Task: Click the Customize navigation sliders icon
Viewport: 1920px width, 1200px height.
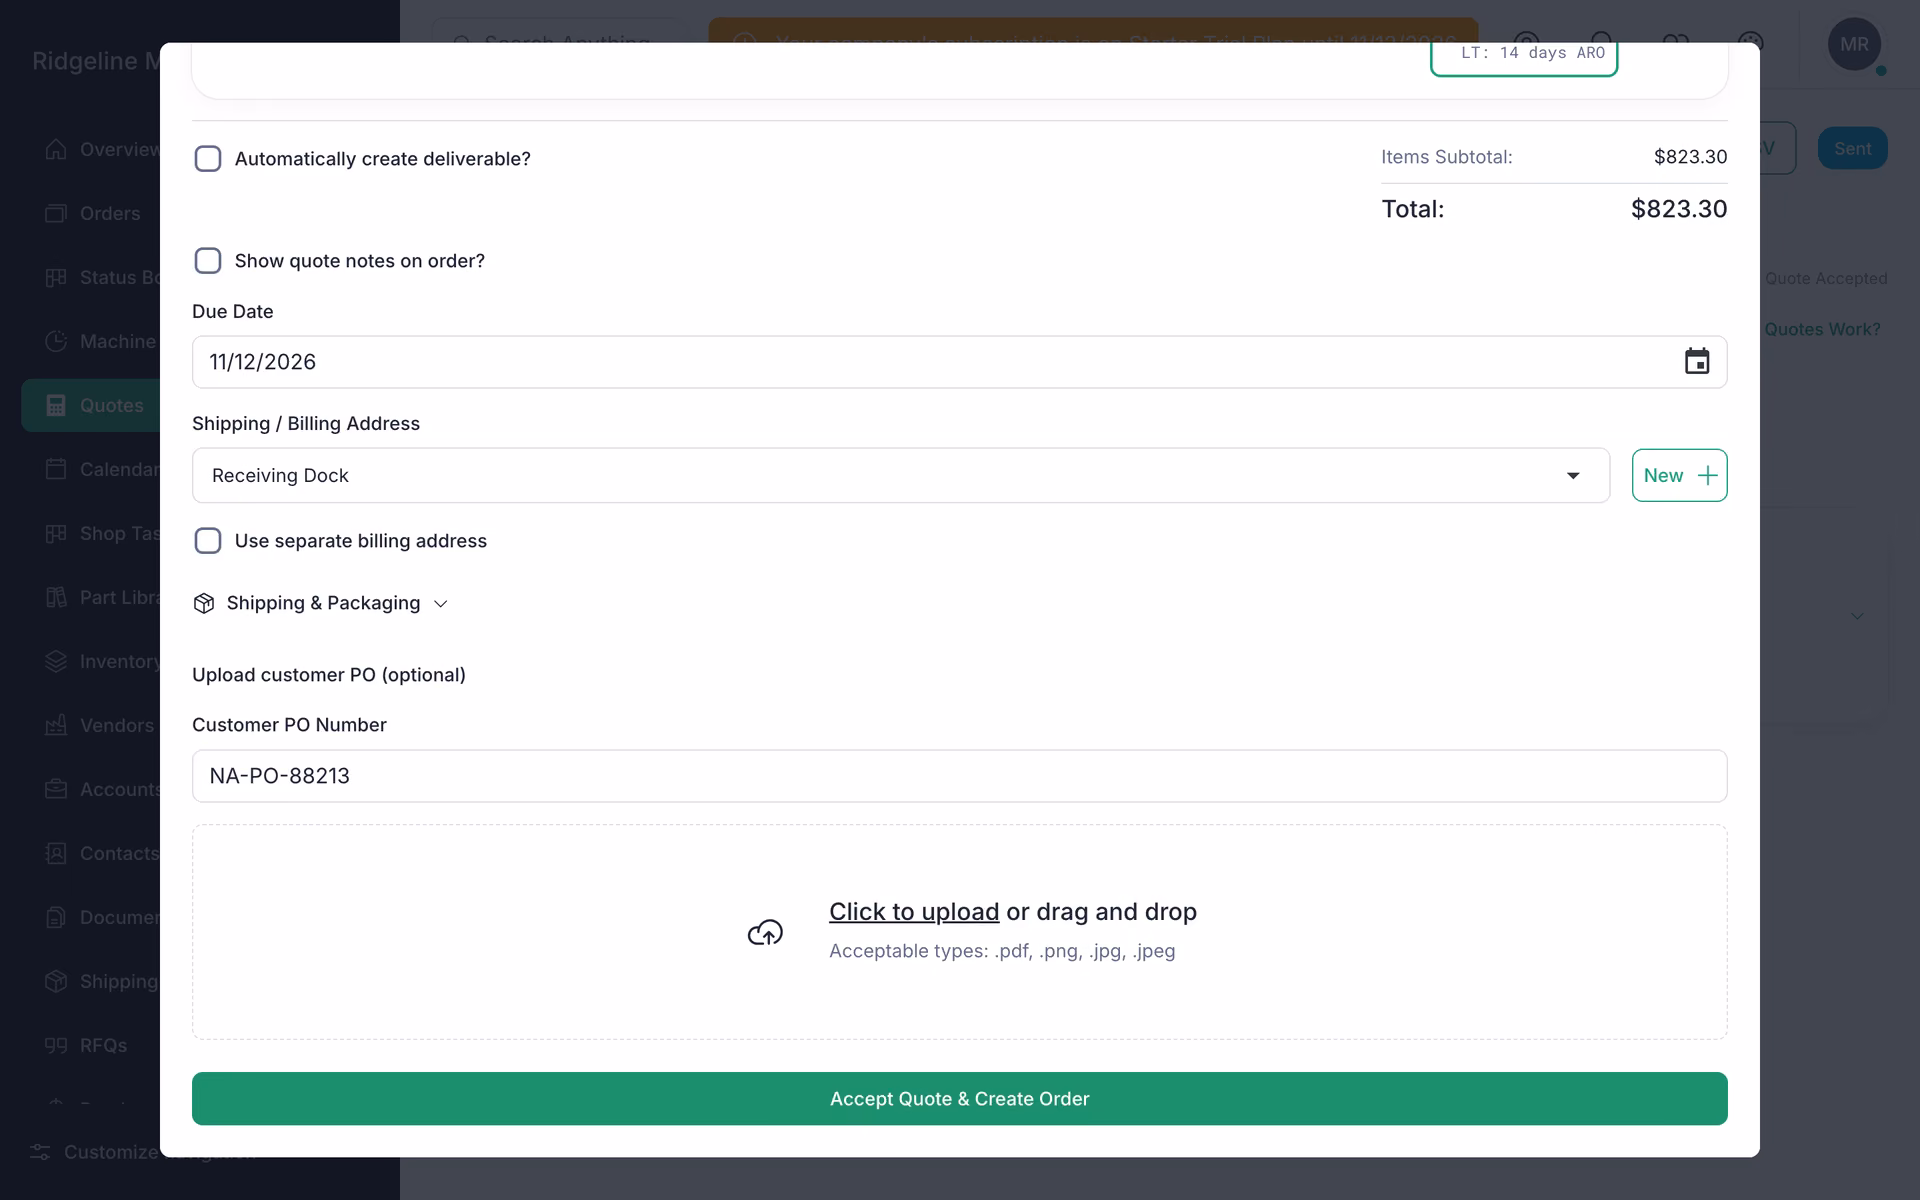Action: 40,1152
